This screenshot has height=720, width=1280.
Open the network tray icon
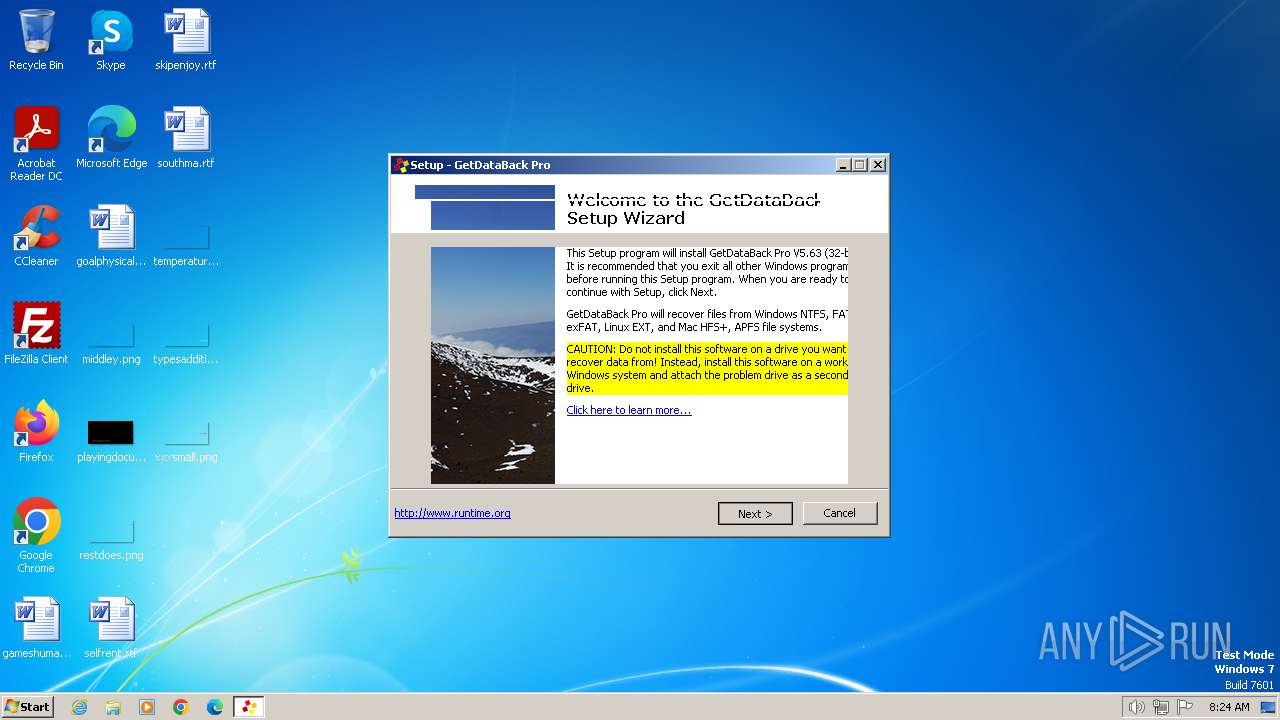[x=1161, y=707]
